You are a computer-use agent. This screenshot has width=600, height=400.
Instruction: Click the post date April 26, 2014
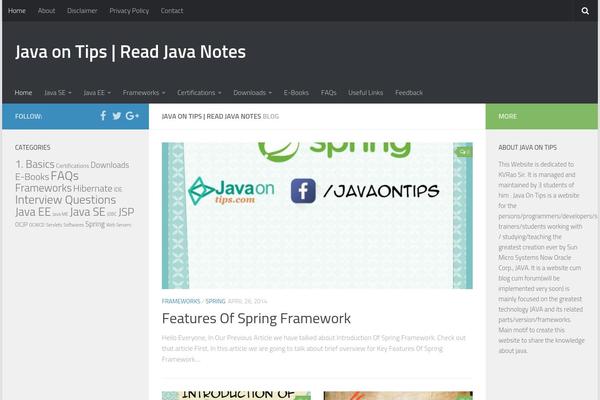[x=247, y=301]
